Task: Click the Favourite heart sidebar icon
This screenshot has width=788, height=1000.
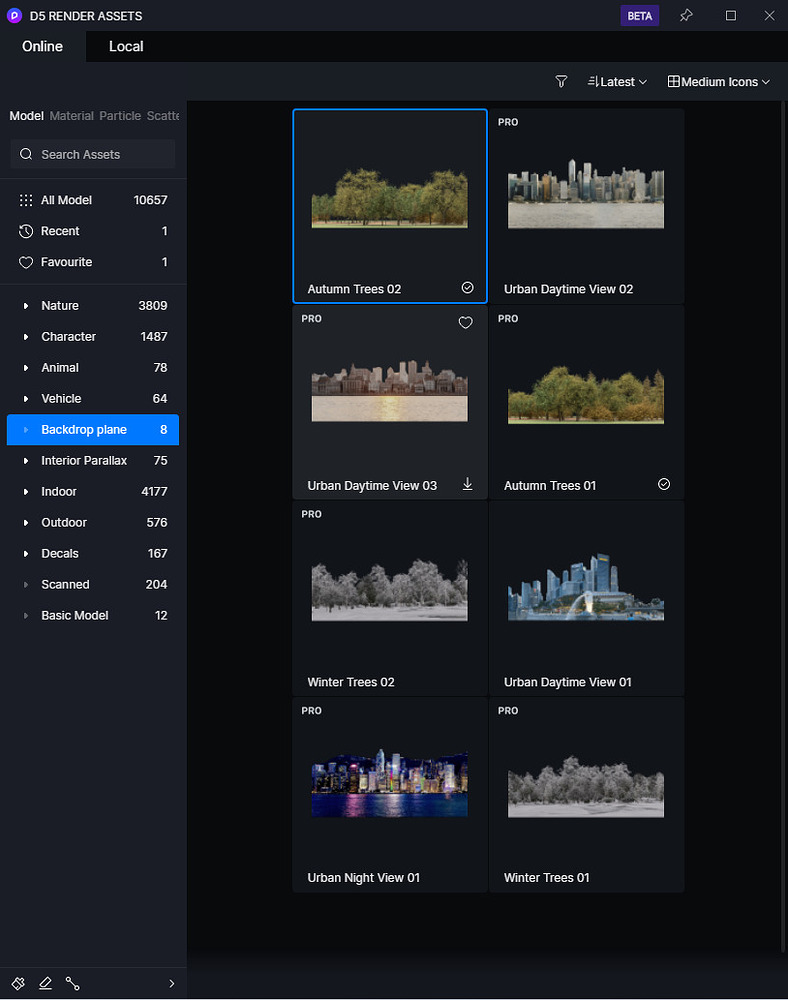Action: coord(26,262)
